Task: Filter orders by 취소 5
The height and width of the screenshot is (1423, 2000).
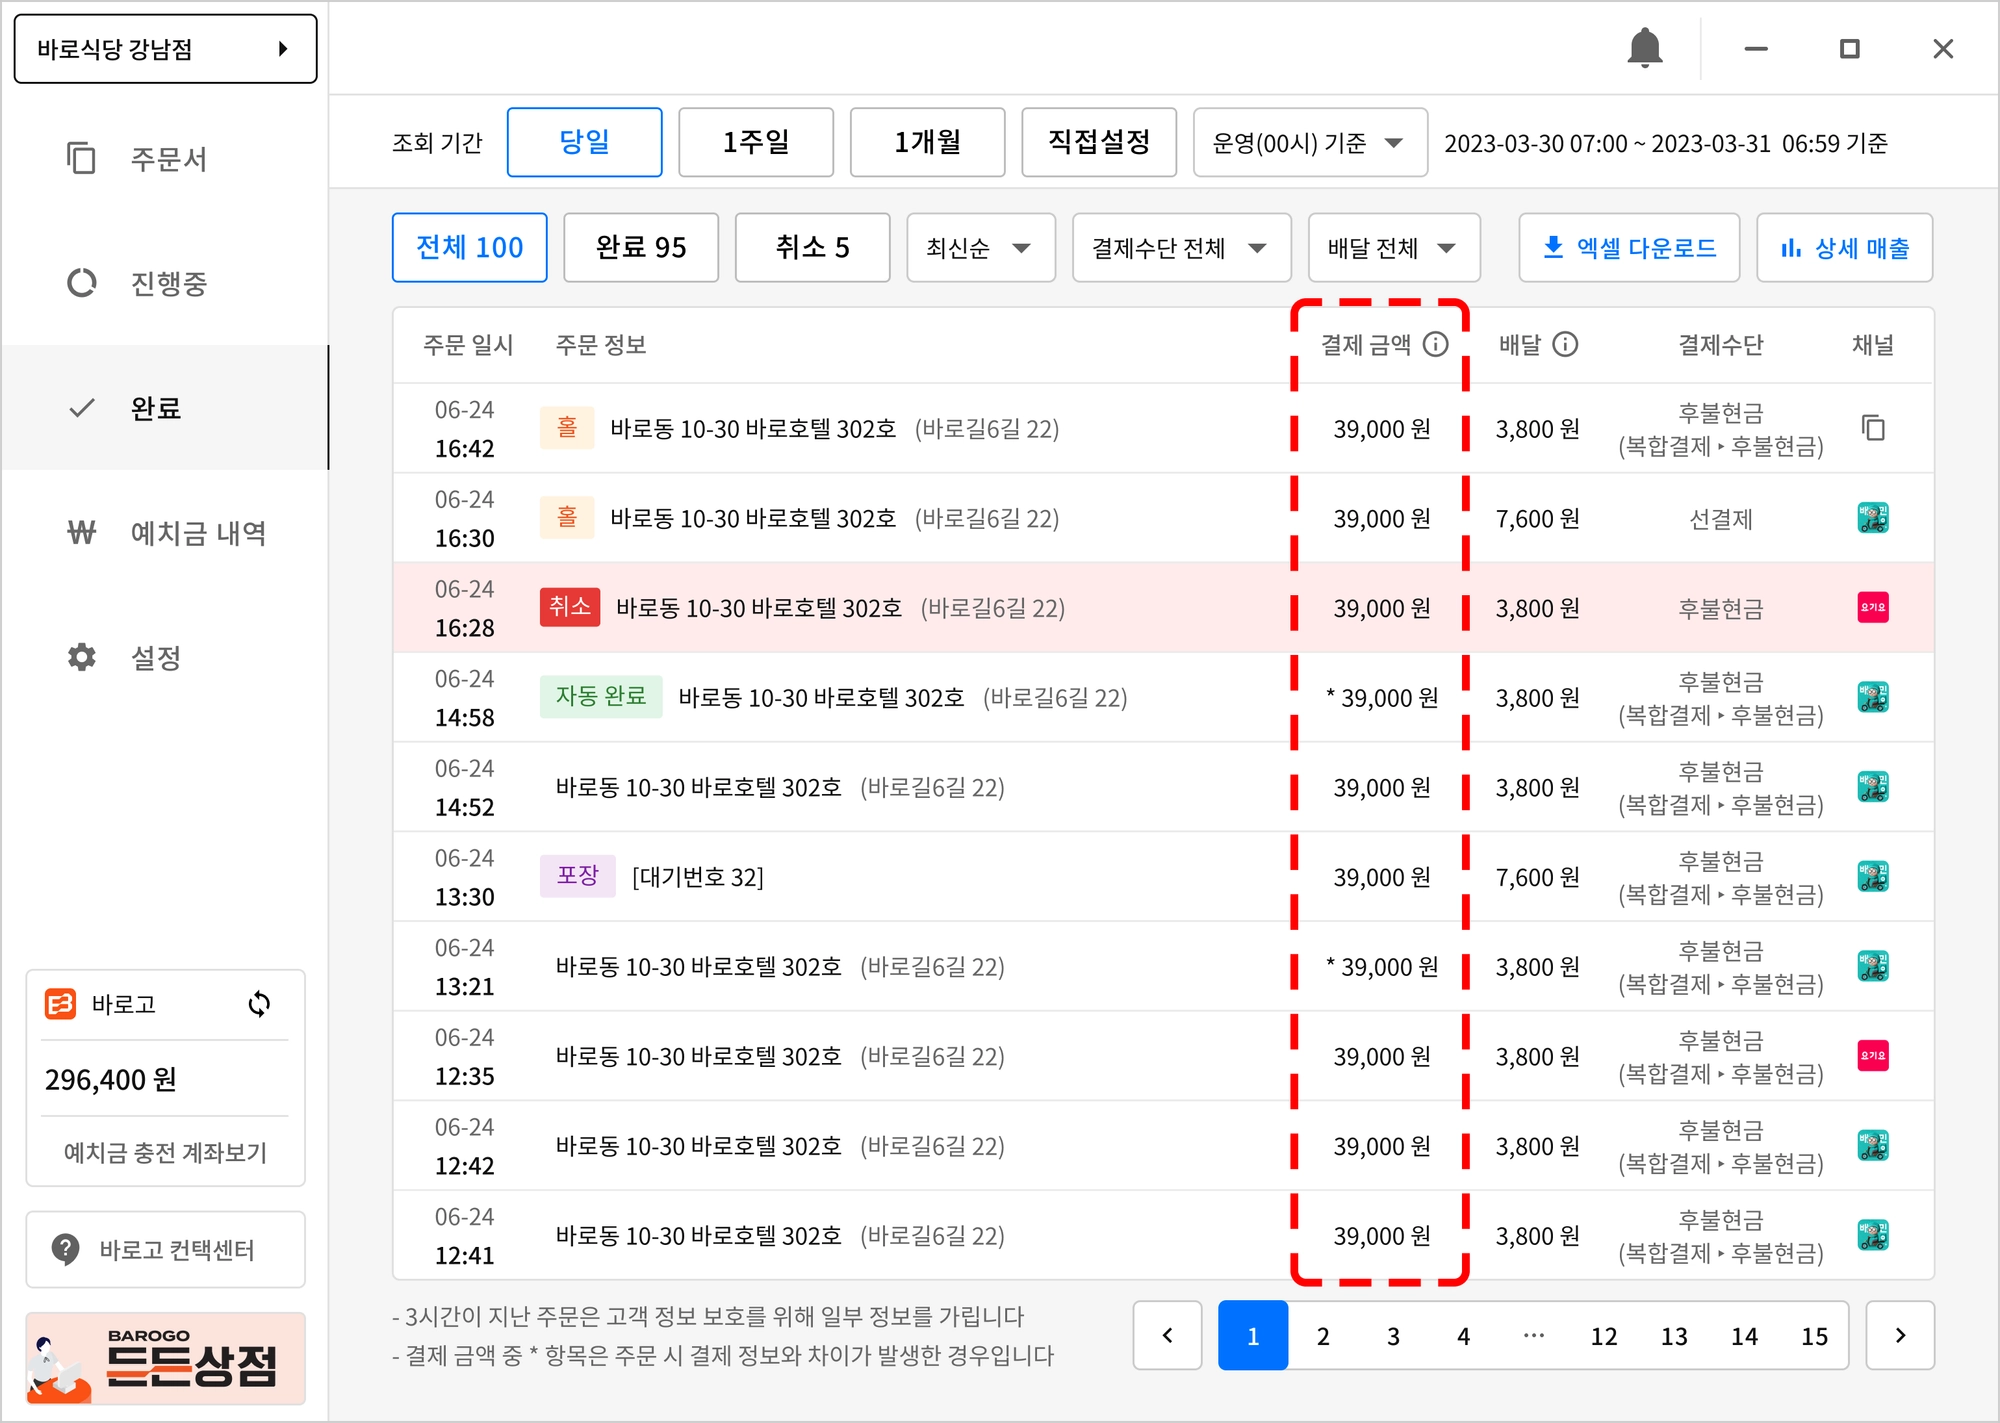Action: [x=812, y=247]
